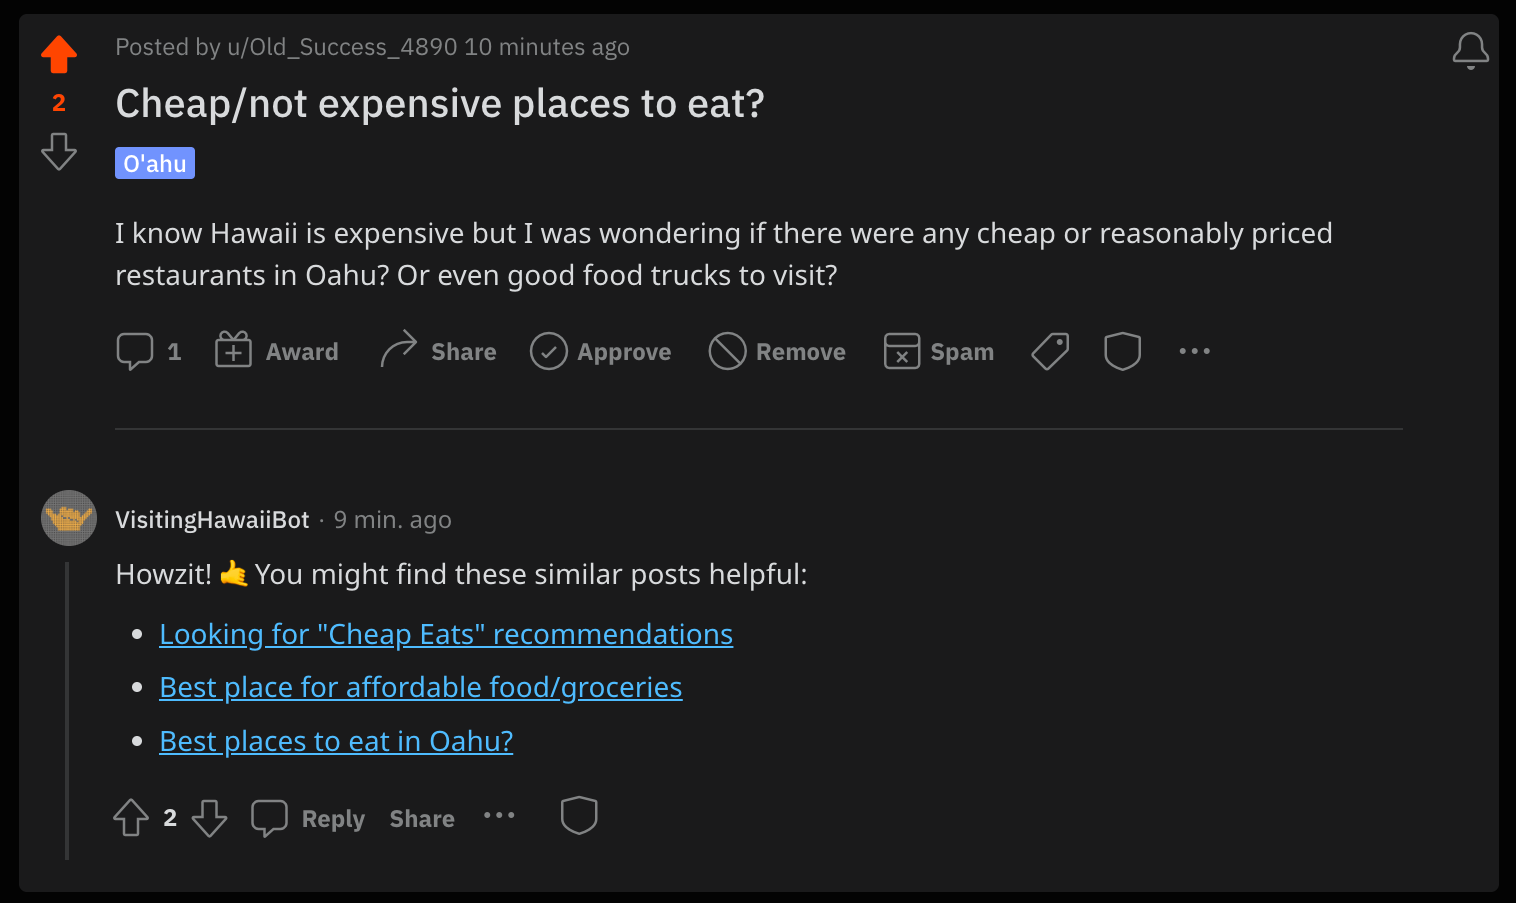Image resolution: width=1516 pixels, height=903 pixels.
Task: Toggle post notifications with the bell icon
Action: [1470, 50]
